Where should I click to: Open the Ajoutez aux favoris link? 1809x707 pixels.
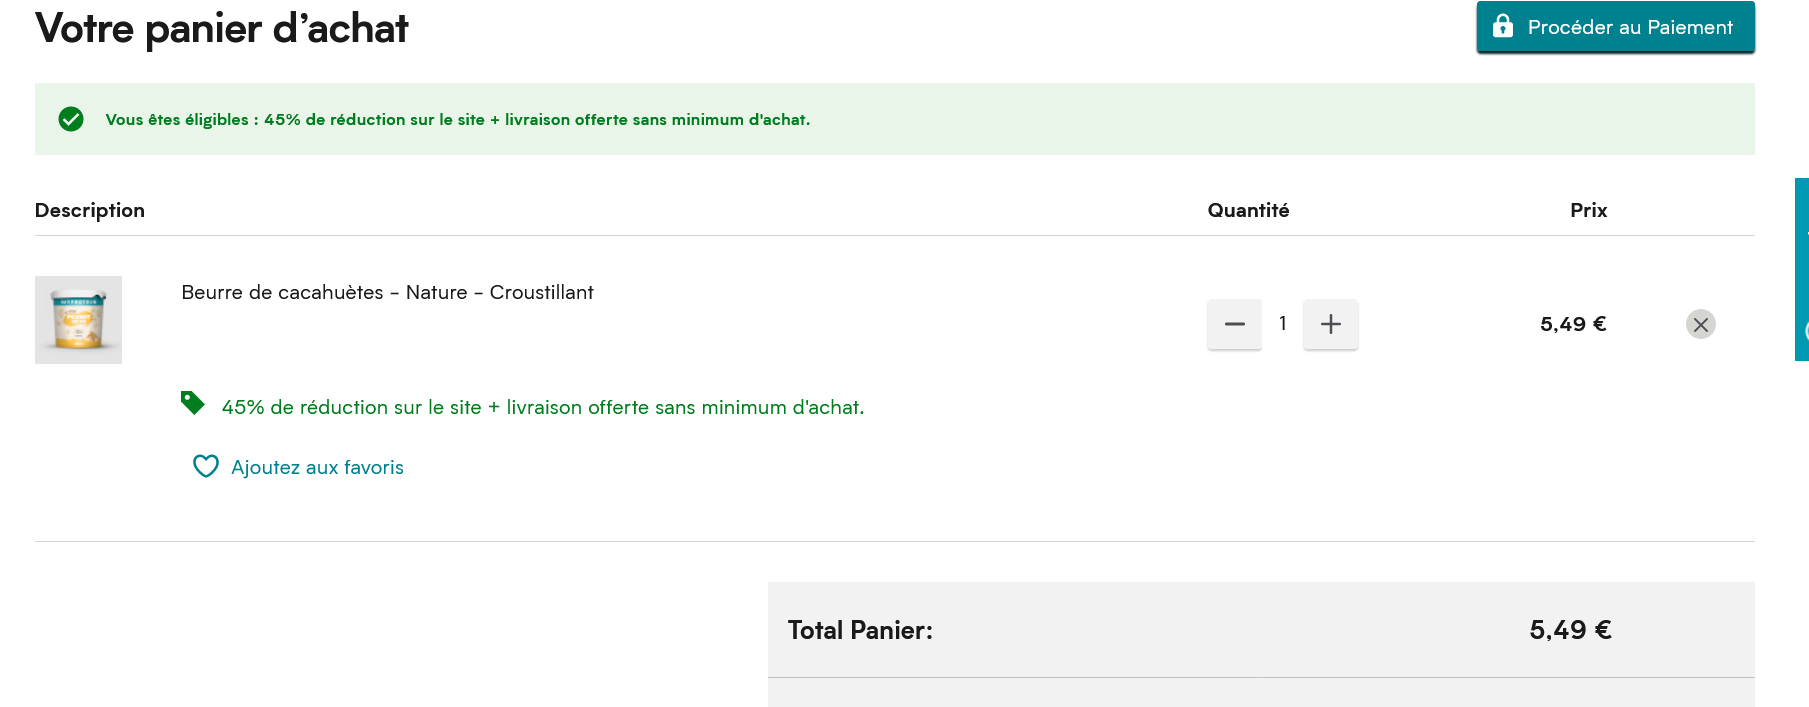click(316, 467)
